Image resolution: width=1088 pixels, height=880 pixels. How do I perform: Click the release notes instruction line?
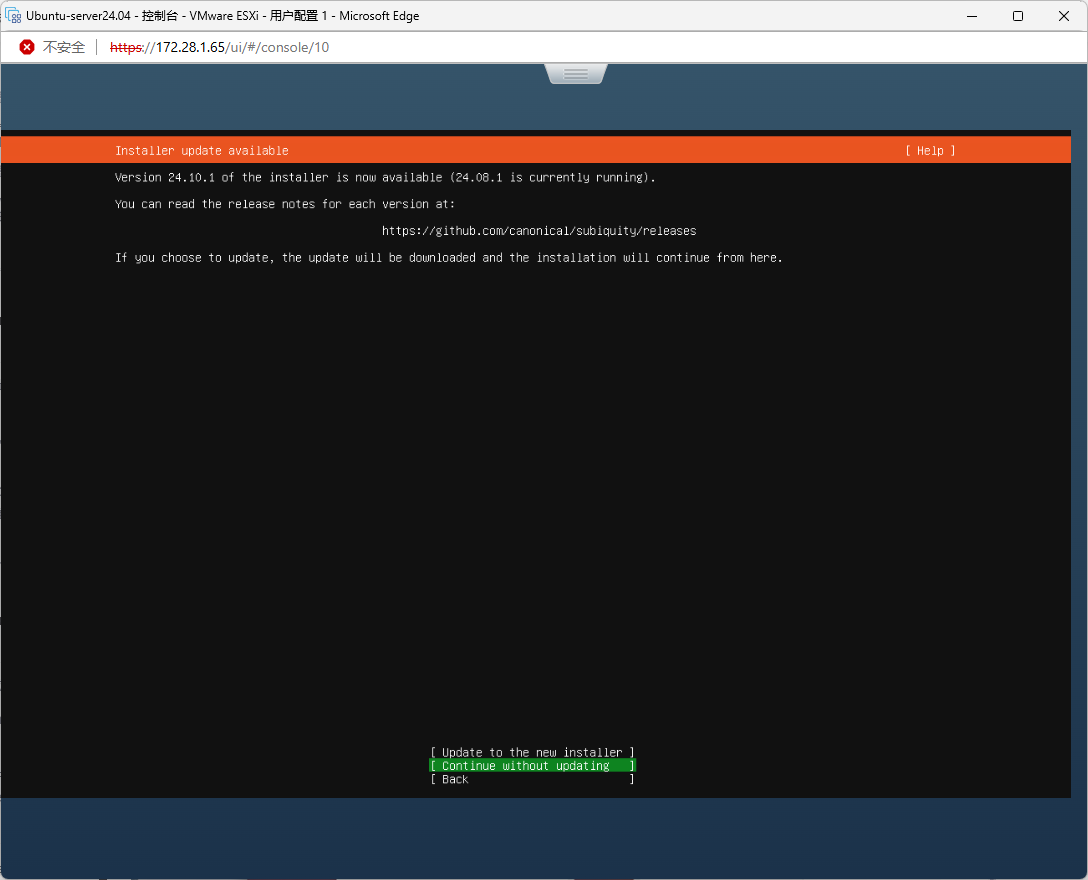(x=285, y=204)
